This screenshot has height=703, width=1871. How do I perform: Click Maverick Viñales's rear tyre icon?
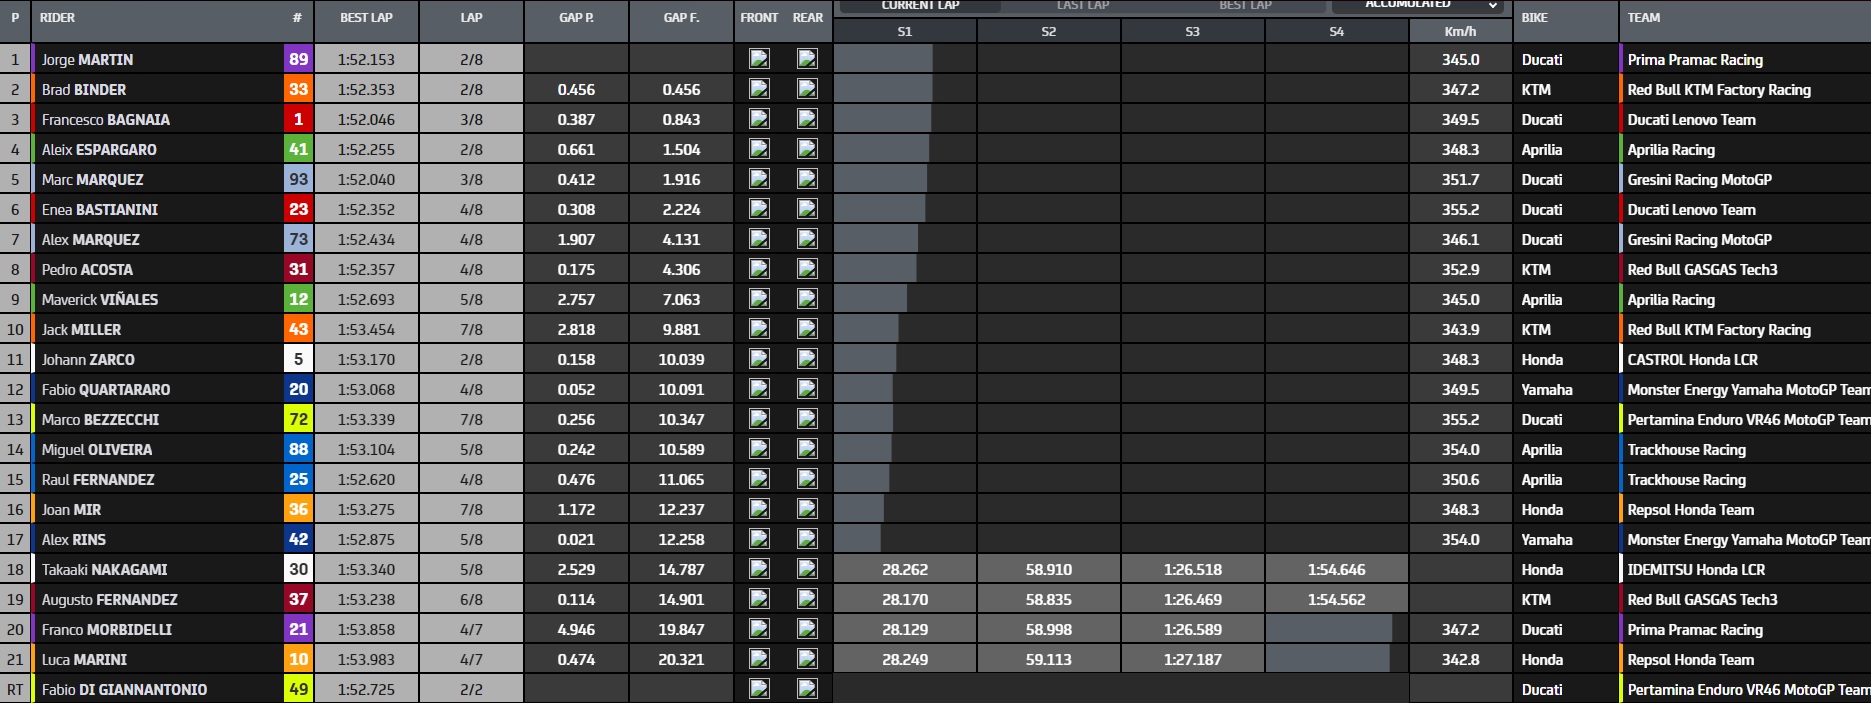pyautogui.click(x=807, y=299)
